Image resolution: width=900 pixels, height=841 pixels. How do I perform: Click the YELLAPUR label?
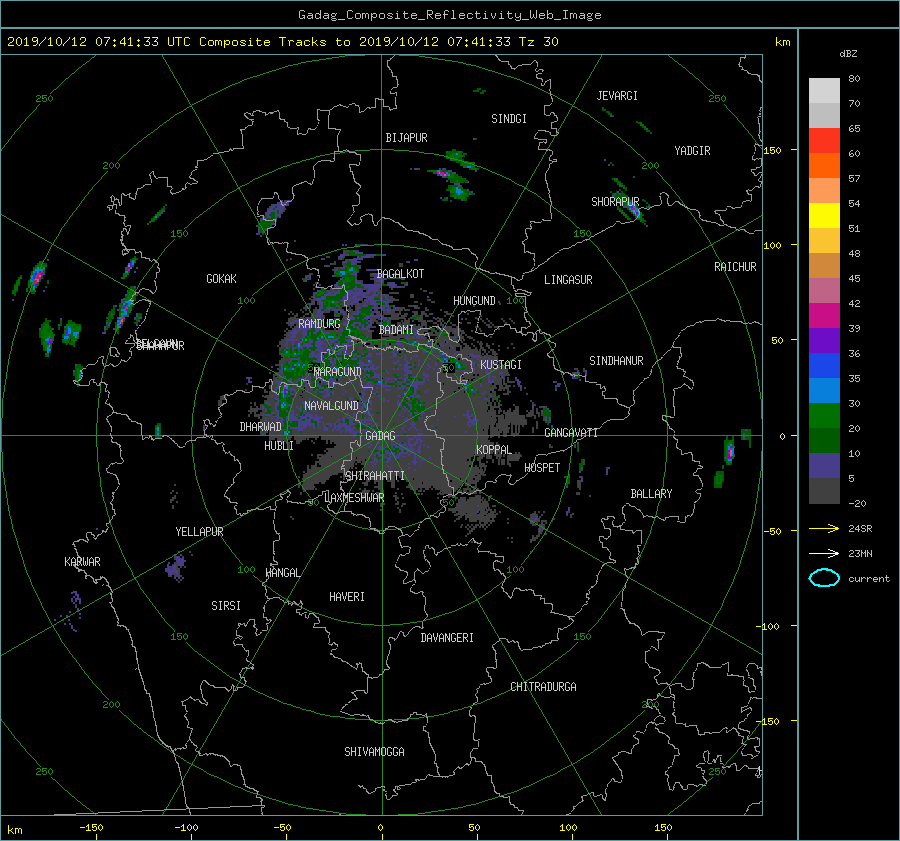(199, 532)
